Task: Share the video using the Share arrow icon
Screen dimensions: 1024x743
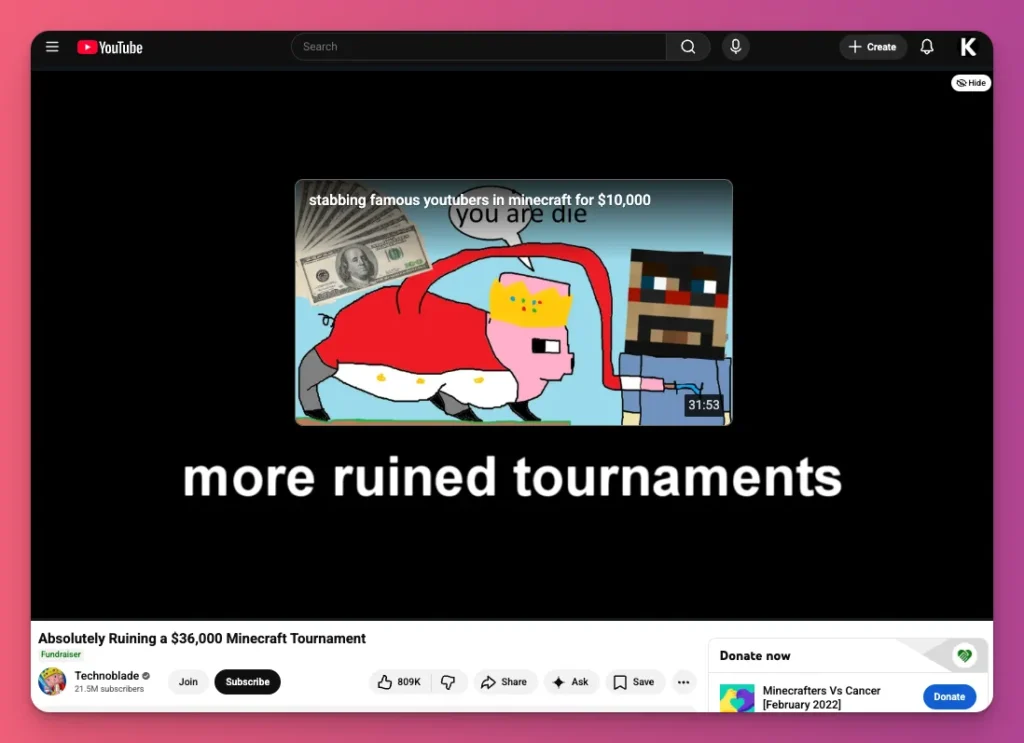Action: (505, 681)
